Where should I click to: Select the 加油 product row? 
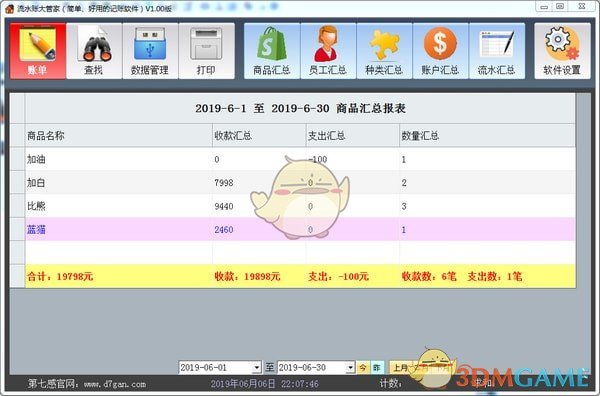tap(300, 159)
